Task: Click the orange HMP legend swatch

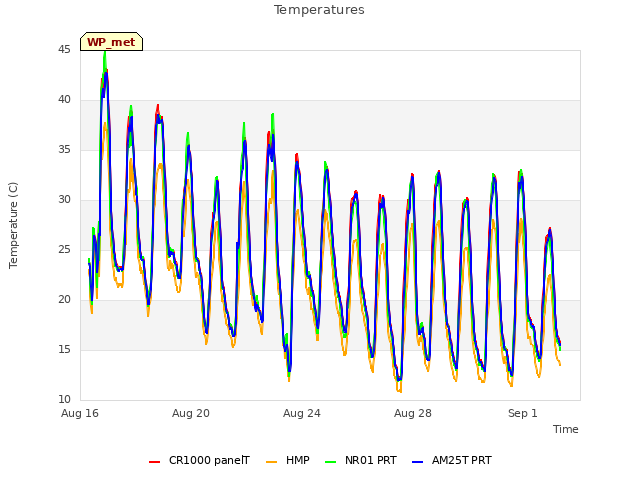Action: click(x=271, y=462)
